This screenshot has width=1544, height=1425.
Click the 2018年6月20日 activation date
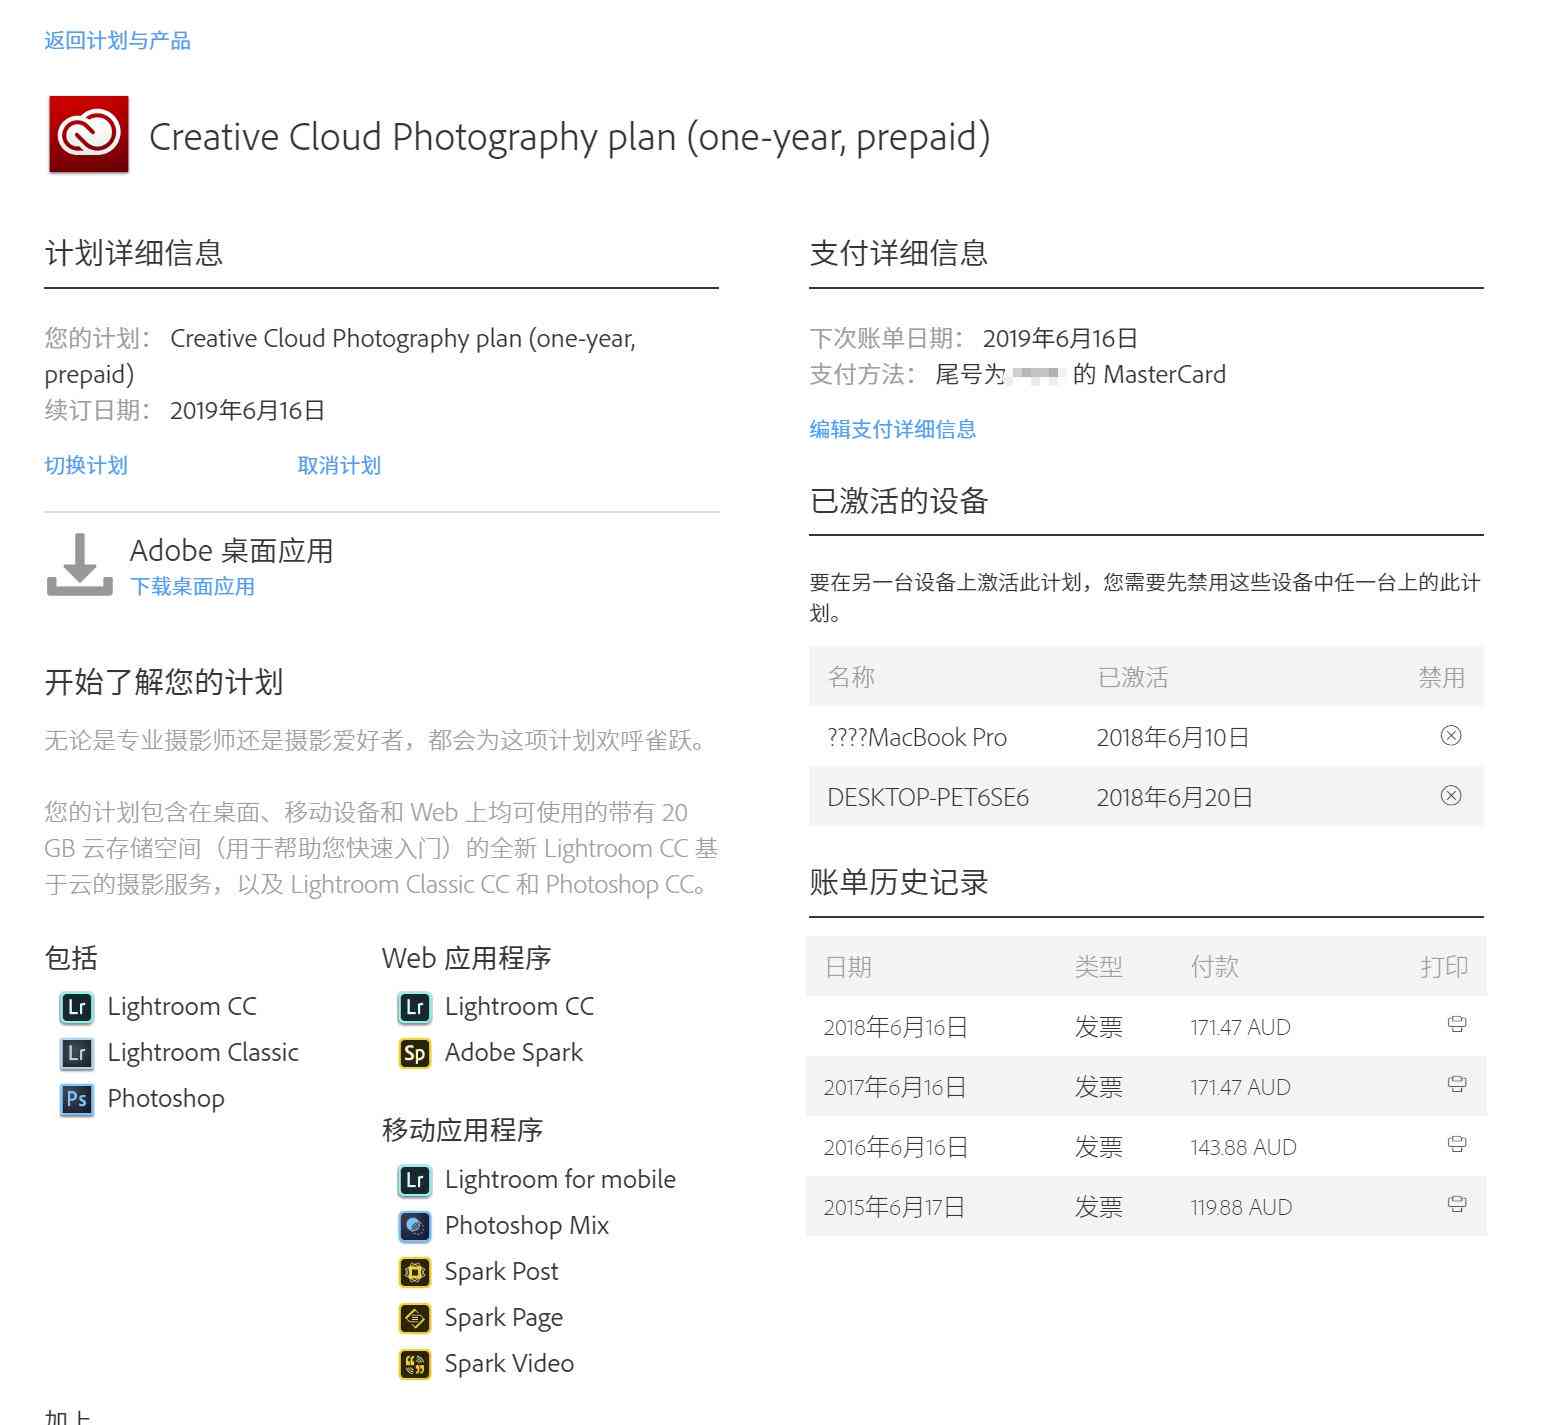click(x=1174, y=797)
